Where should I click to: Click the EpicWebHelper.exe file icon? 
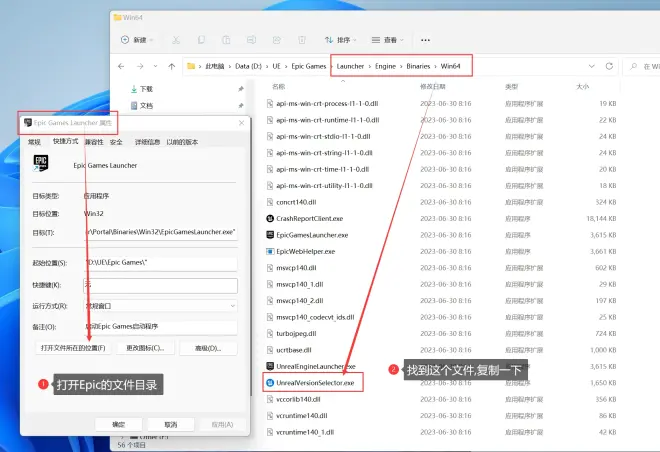click(x=268, y=251)
